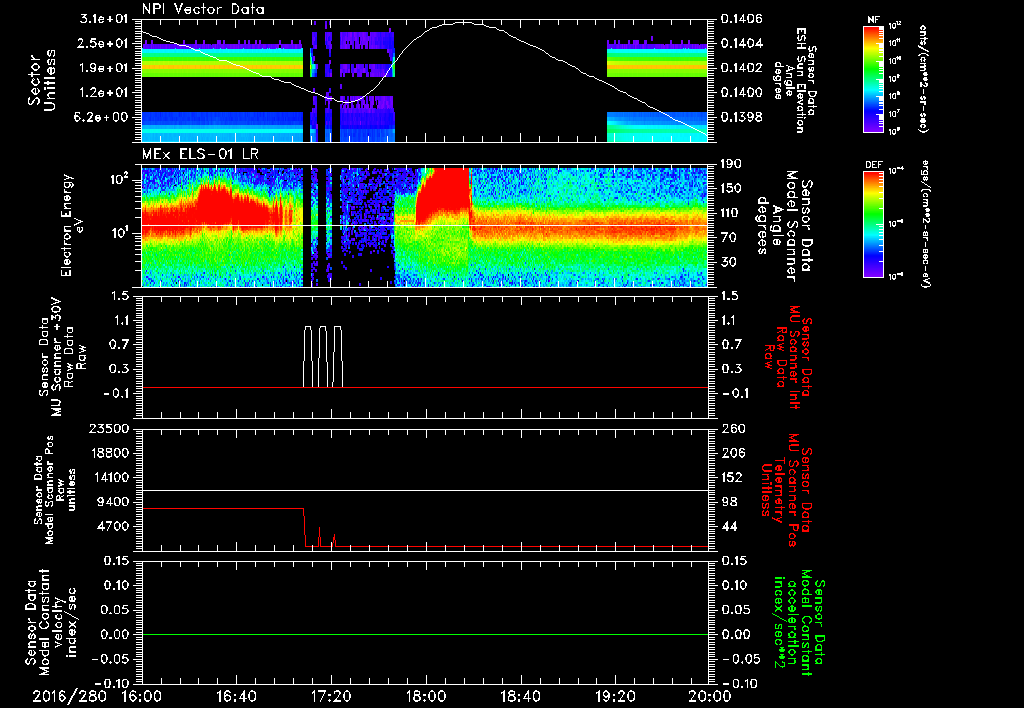The image size is (1024, 708).
Task: Click the green zero velocity line
Action: (x=425, y=634)
